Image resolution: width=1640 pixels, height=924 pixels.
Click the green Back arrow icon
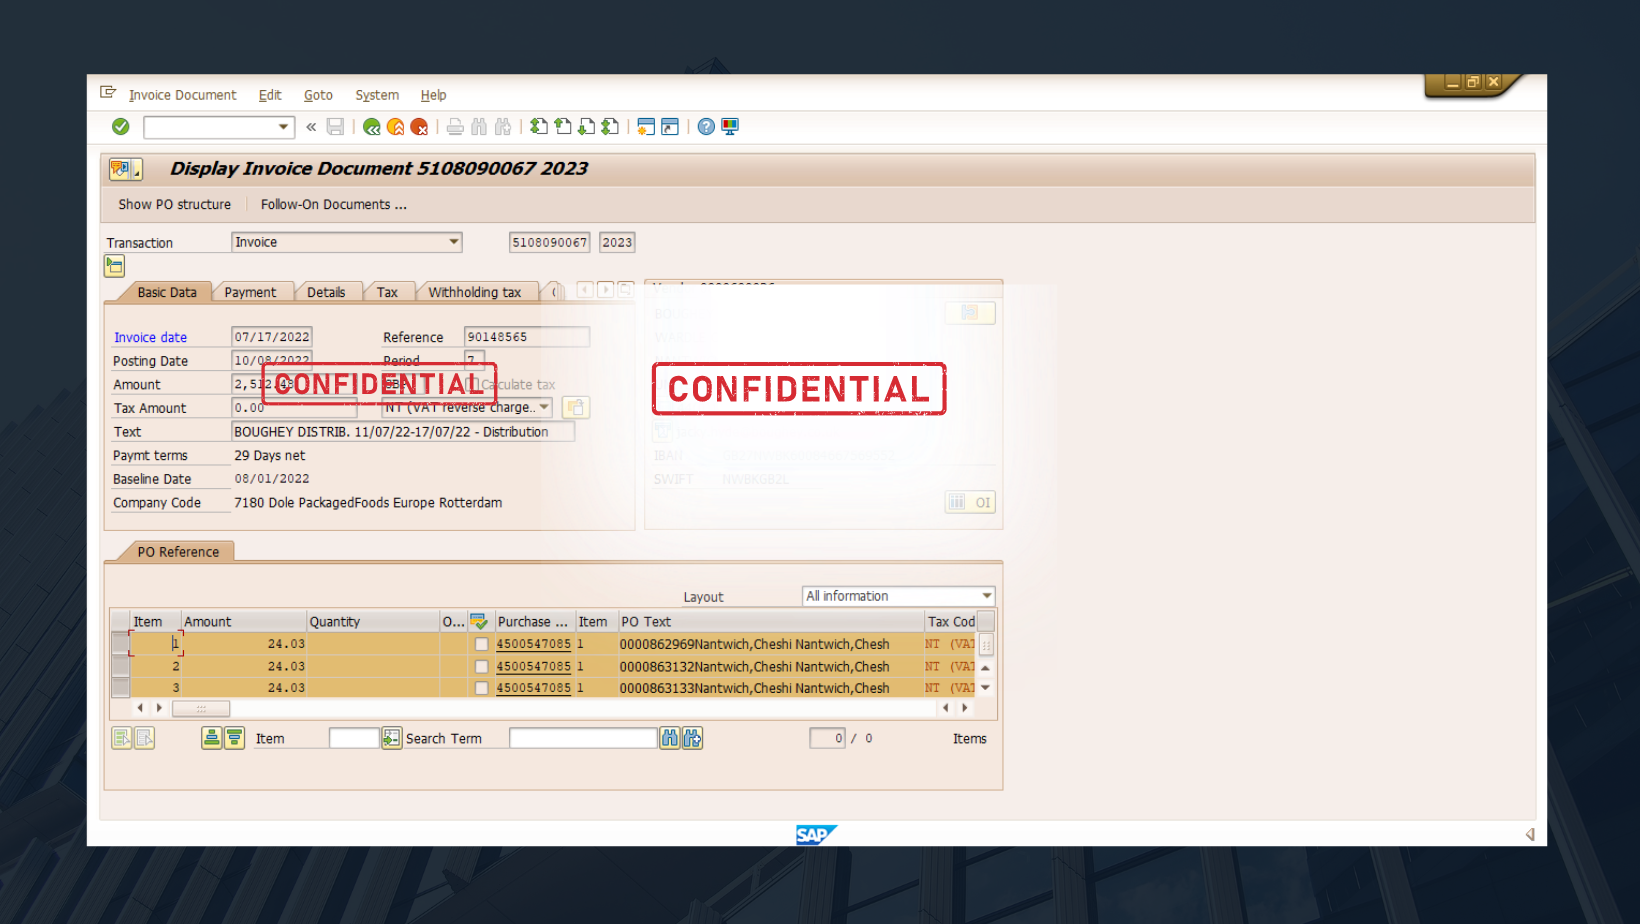[x=372, y=127]
